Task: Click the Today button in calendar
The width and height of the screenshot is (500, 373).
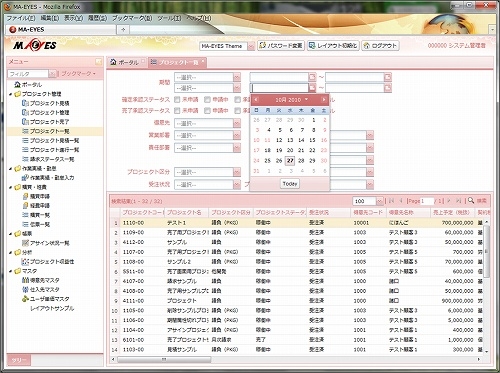Action: [x=290, y=184]
